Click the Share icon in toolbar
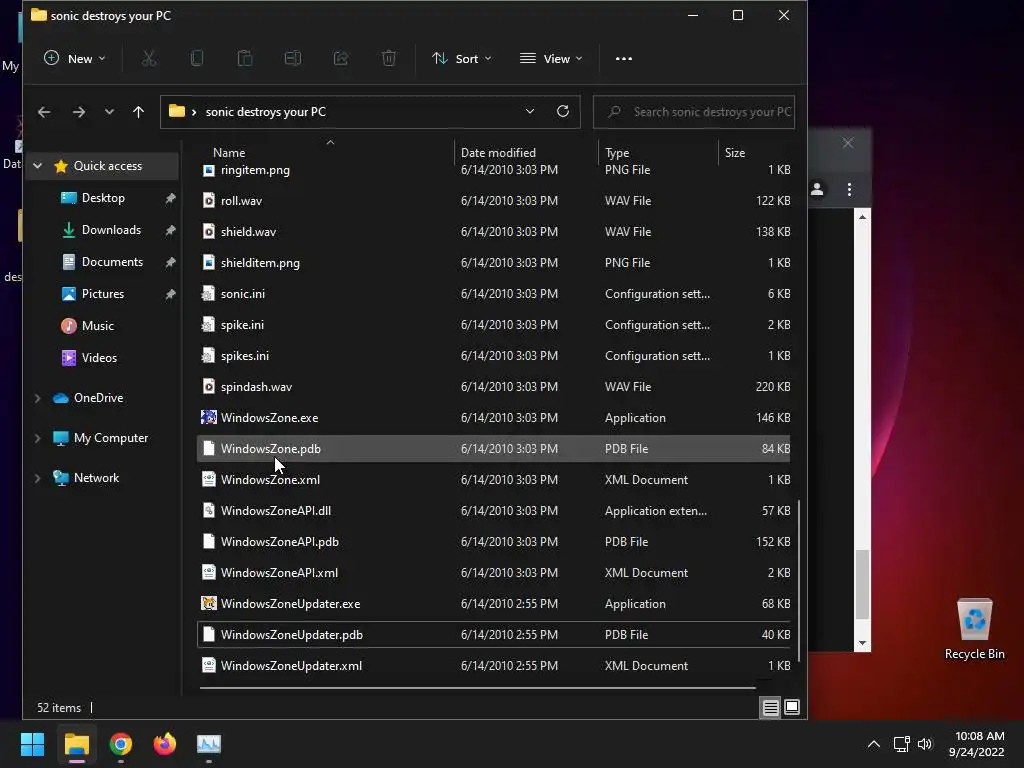This screenshot has height=768, width=1024. [341, 59]
